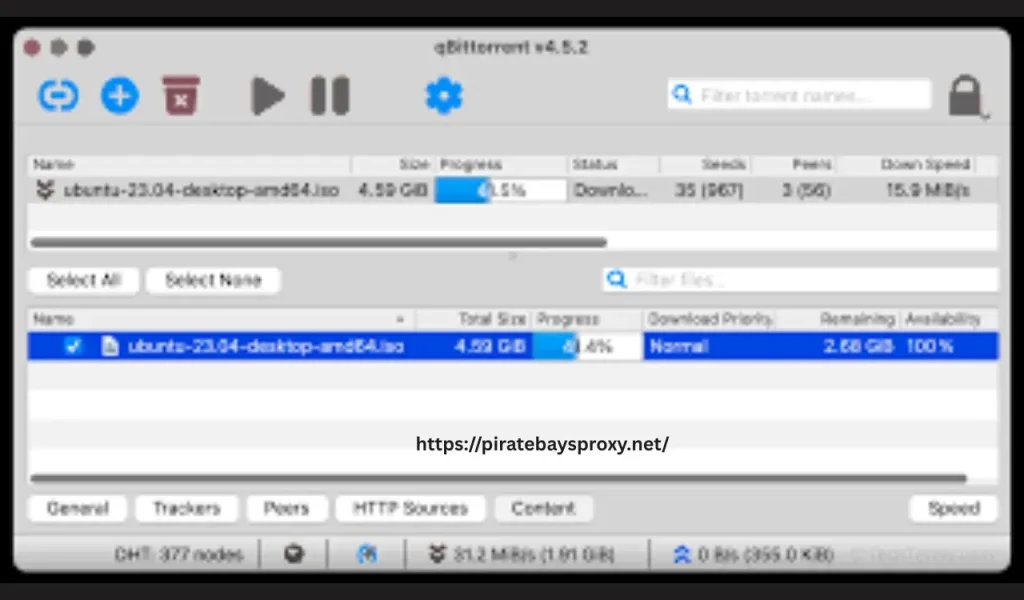Viewport: 1024px width, 600px height.
Task: Click the Filter torrent names field
Action: tap(799, 95)
